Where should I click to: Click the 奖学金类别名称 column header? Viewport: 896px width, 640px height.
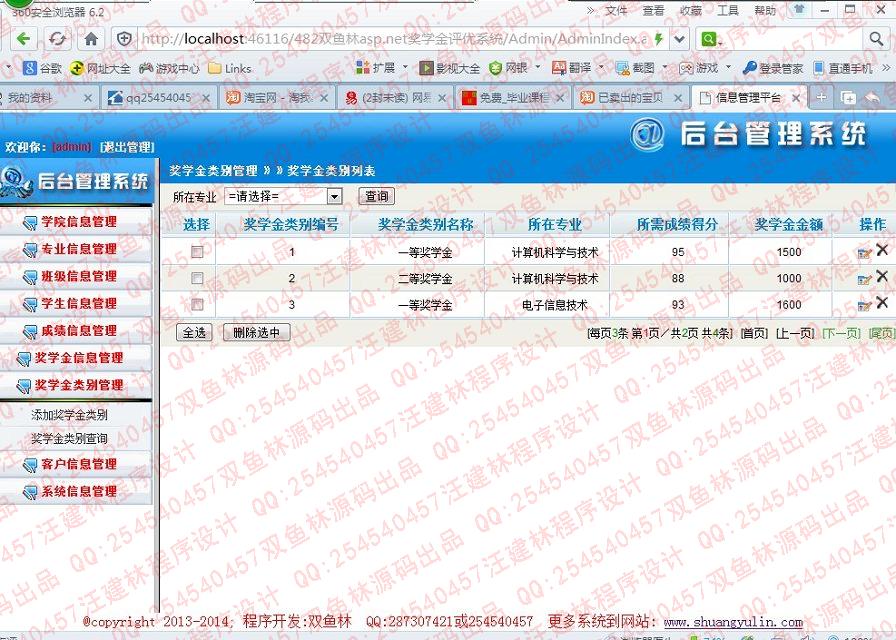[426, 225]
